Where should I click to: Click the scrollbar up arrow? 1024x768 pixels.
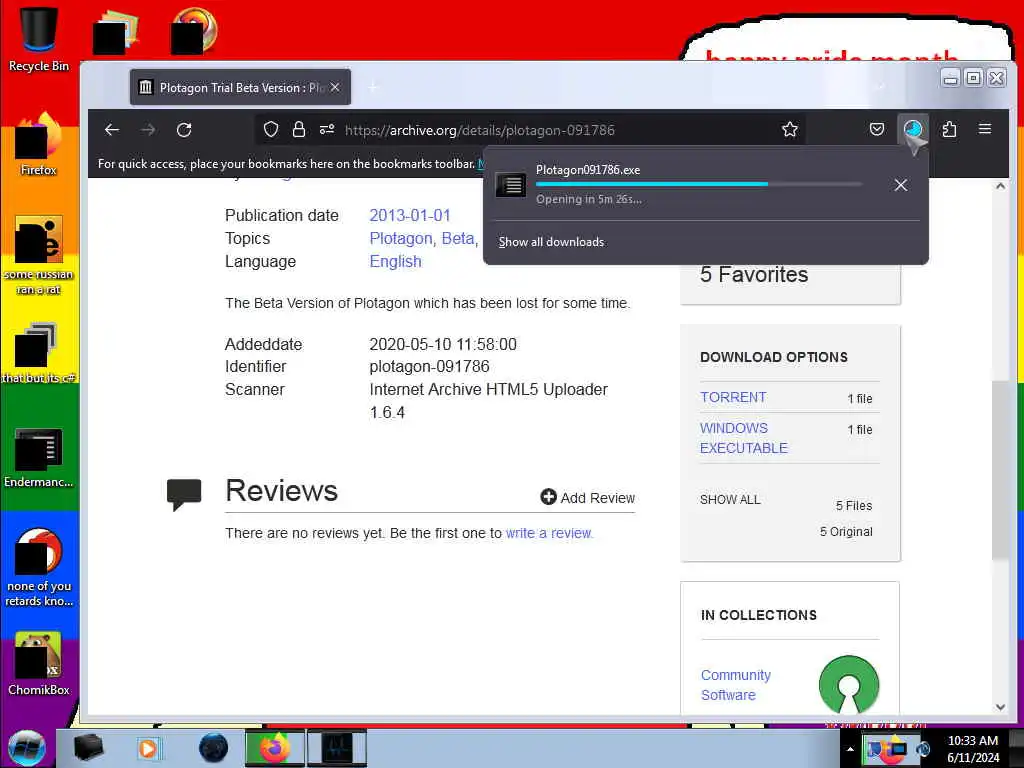(1000, 186)
